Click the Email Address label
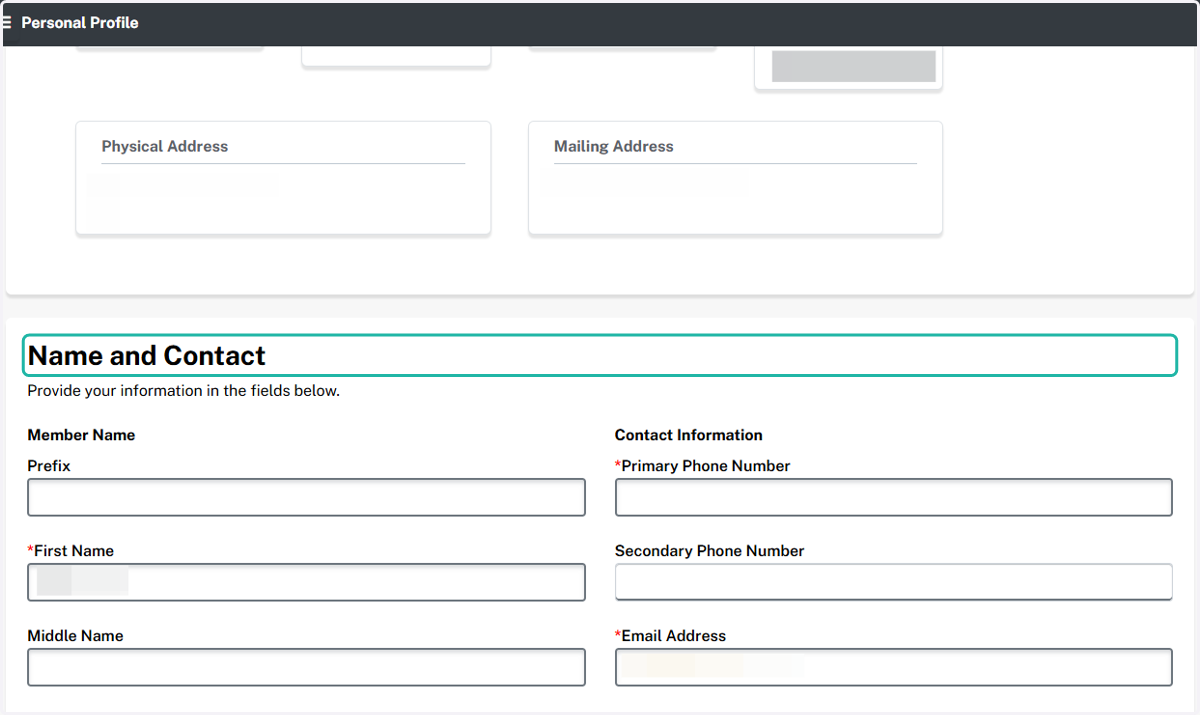Image resolution: width=1200 pixels, height=715 pixels. coord(671,636)
